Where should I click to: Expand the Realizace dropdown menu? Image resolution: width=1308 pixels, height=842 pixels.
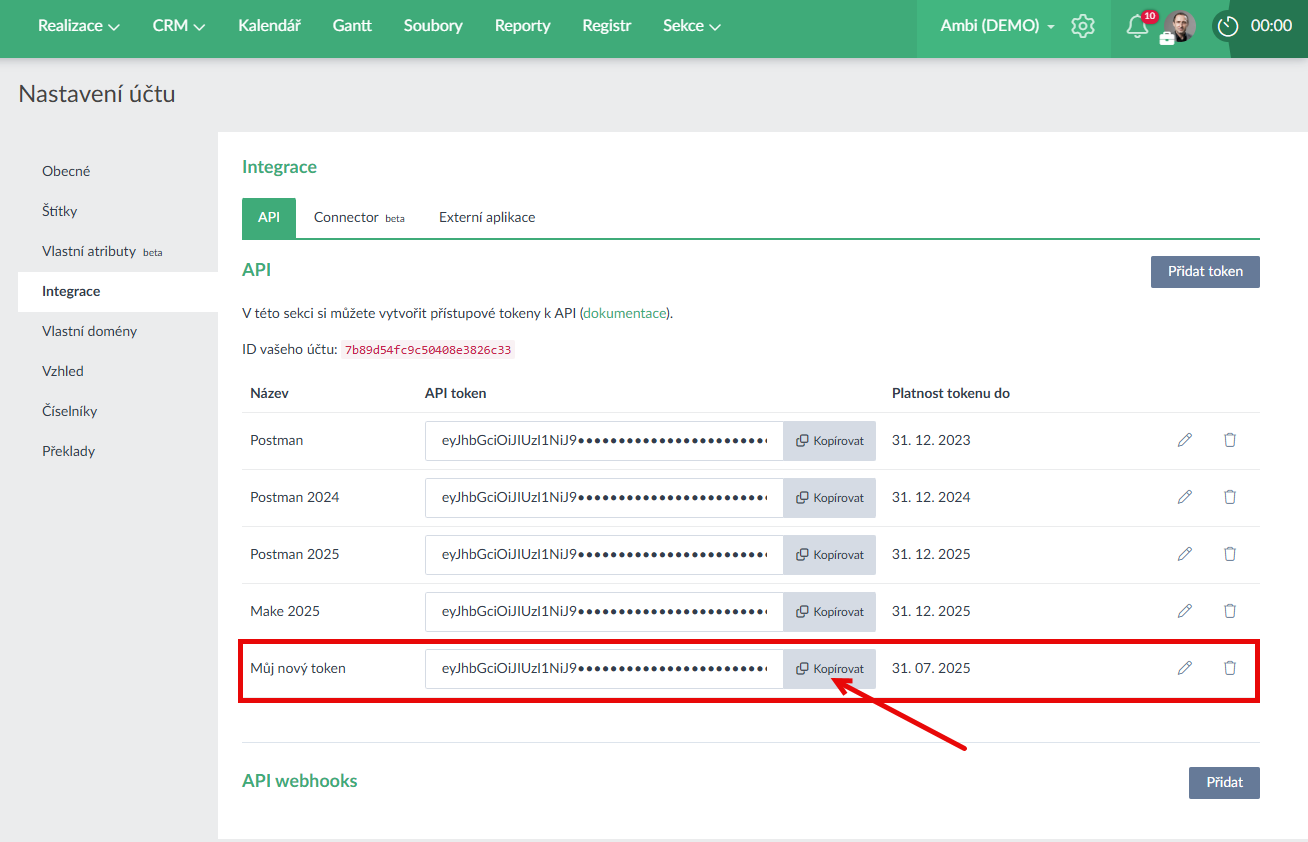coord(79,26)
